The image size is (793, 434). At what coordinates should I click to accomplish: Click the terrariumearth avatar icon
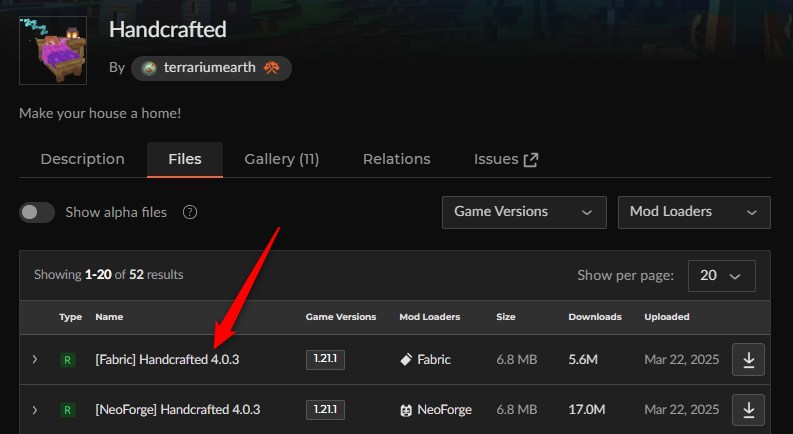149,68
